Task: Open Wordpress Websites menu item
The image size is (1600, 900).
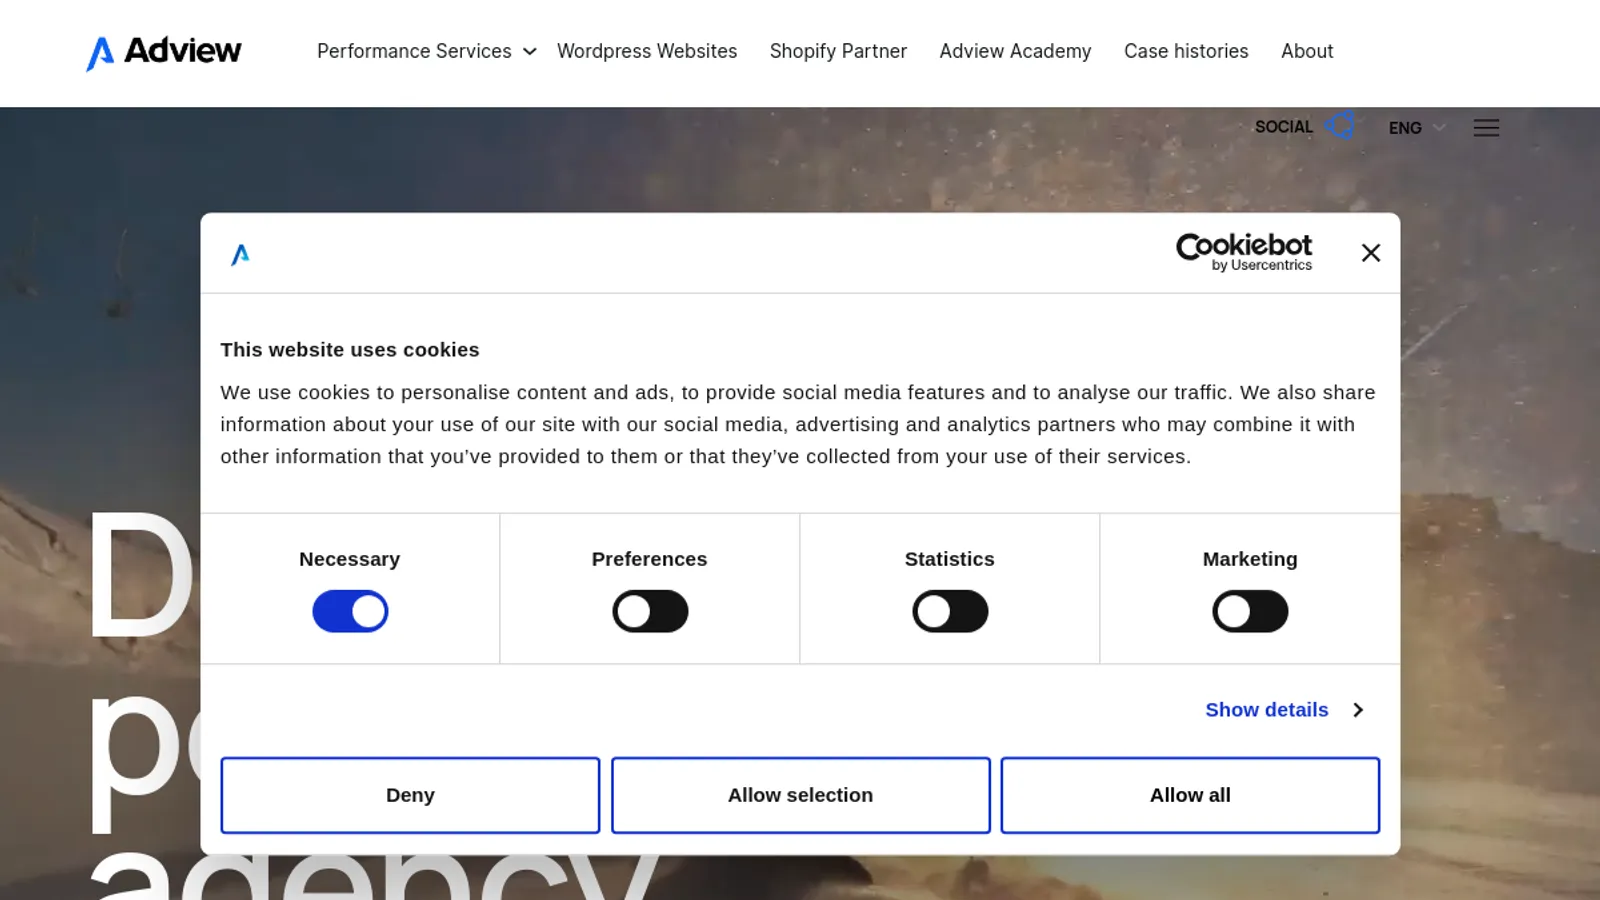Action: (x=647, y=51)
